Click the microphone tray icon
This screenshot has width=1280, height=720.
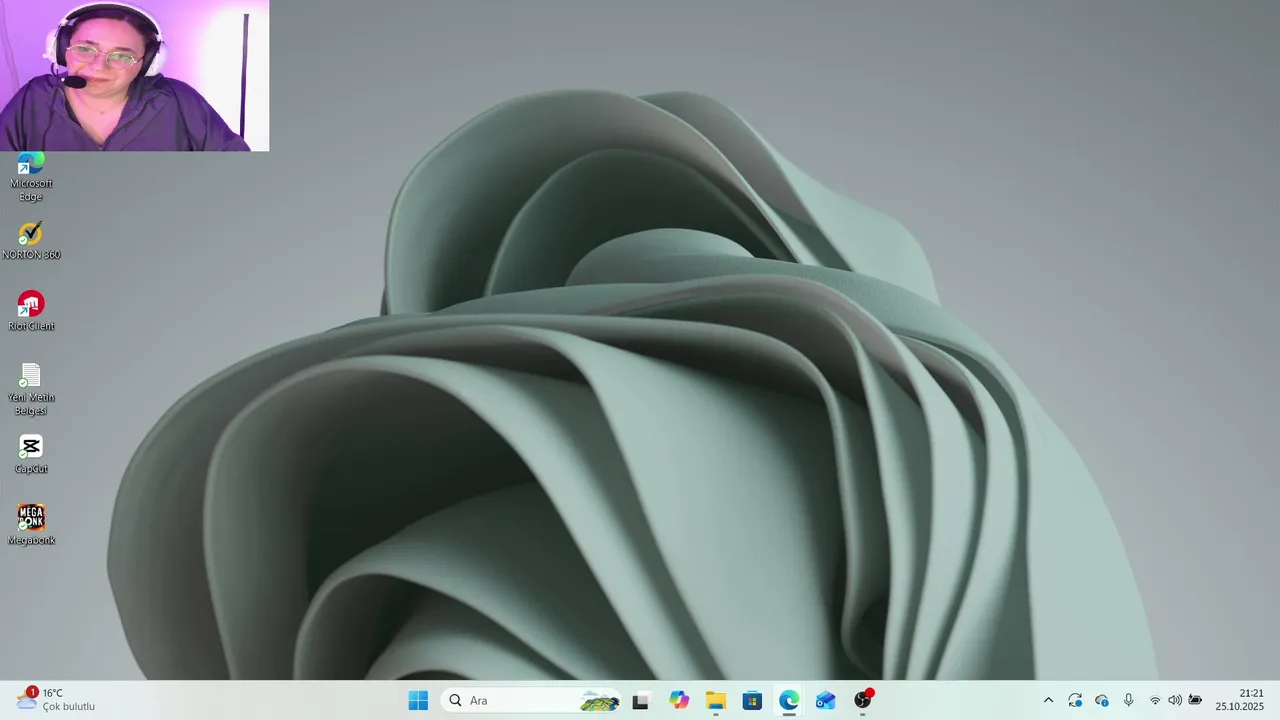pos(1128,701)
